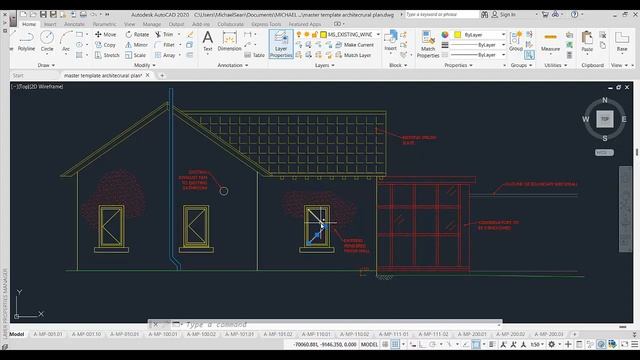Insert a Table from Annotation panel
The image size is (640, 360).
point(255,55)
